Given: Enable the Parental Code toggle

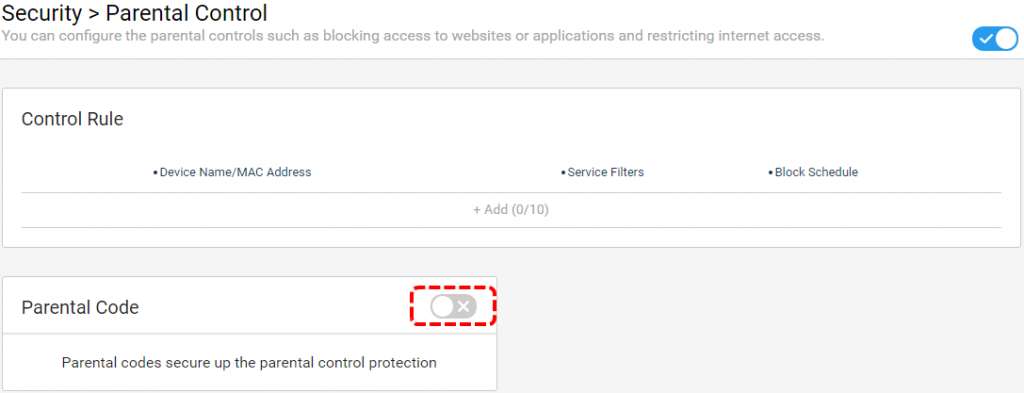Looking at the screenshot, I should (453, 306).
